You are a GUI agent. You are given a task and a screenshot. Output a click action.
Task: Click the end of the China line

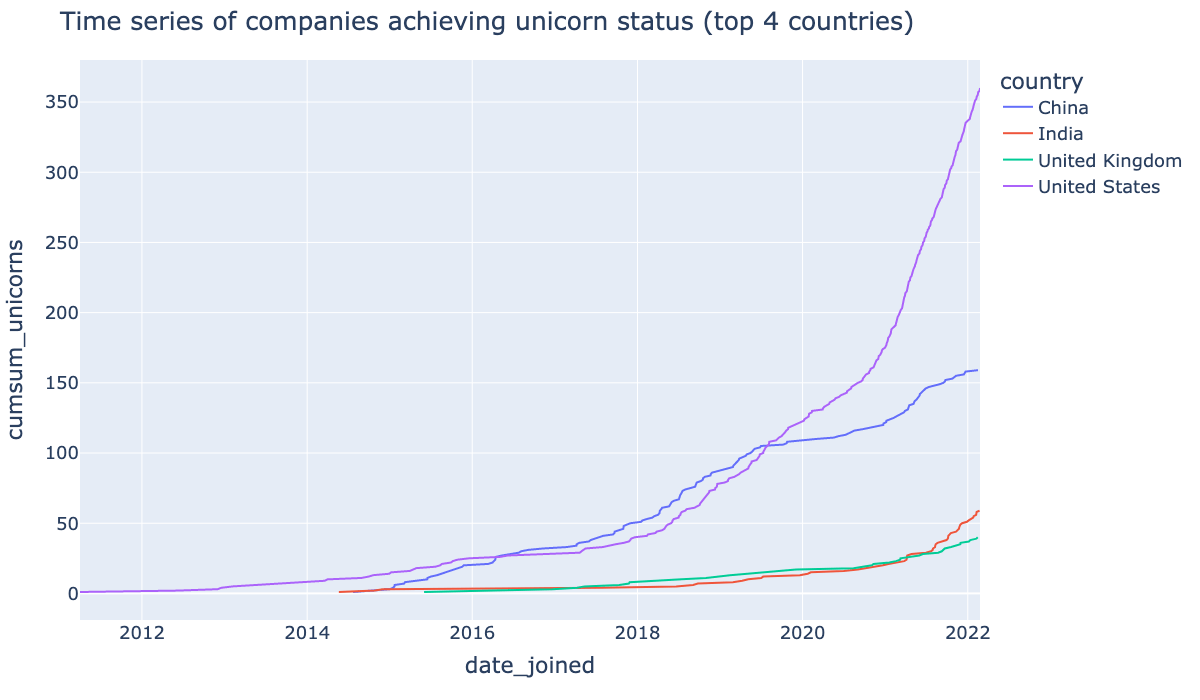(x=977, y=370)
